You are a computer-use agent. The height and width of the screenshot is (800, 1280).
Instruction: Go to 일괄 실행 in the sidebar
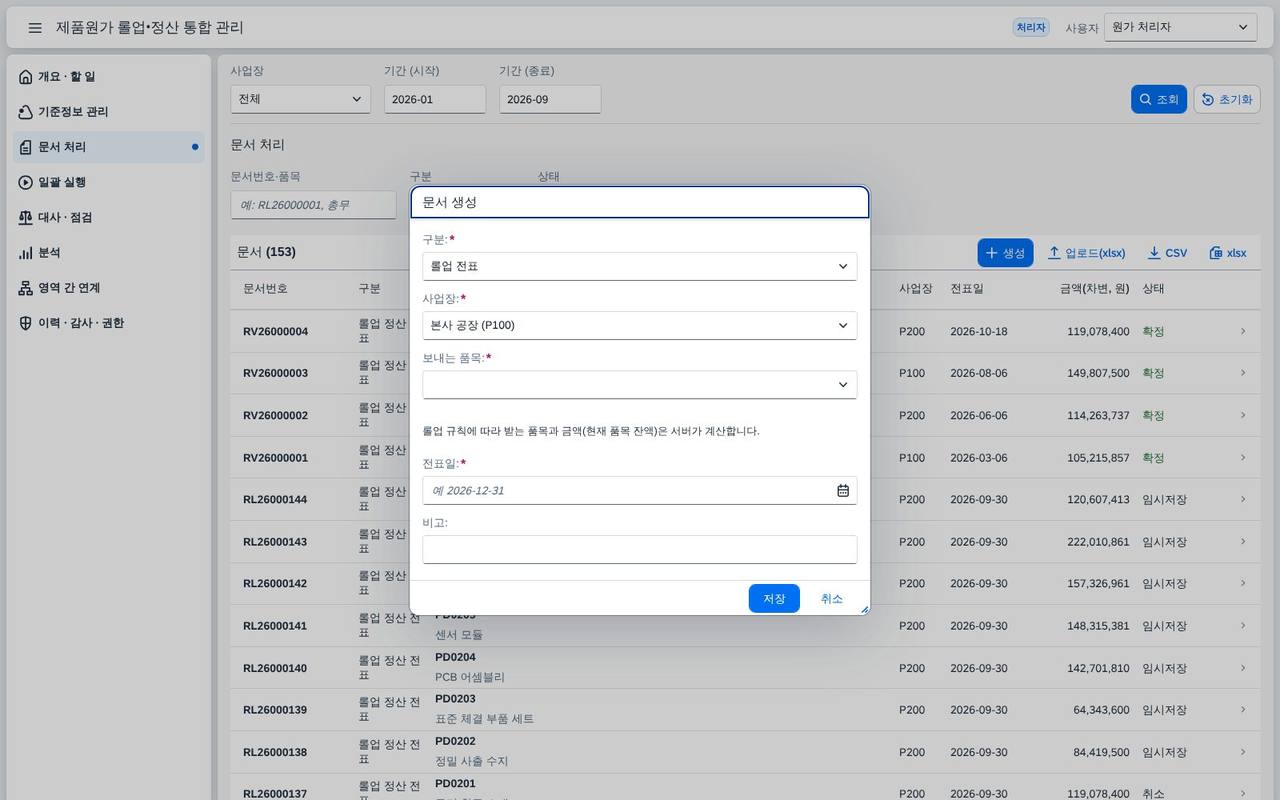tap(109, 182)
